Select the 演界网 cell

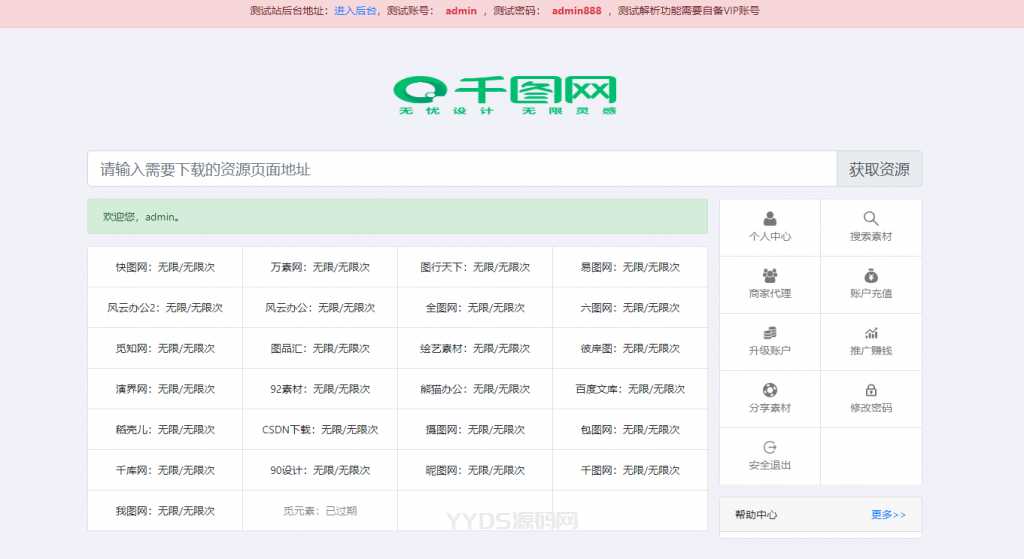coord(165,389)
